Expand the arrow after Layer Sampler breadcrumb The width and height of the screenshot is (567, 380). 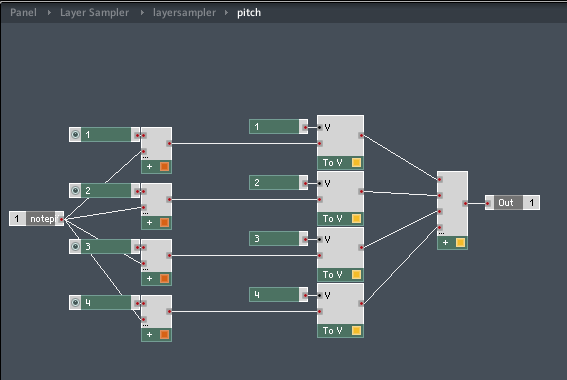click(142, 13)
